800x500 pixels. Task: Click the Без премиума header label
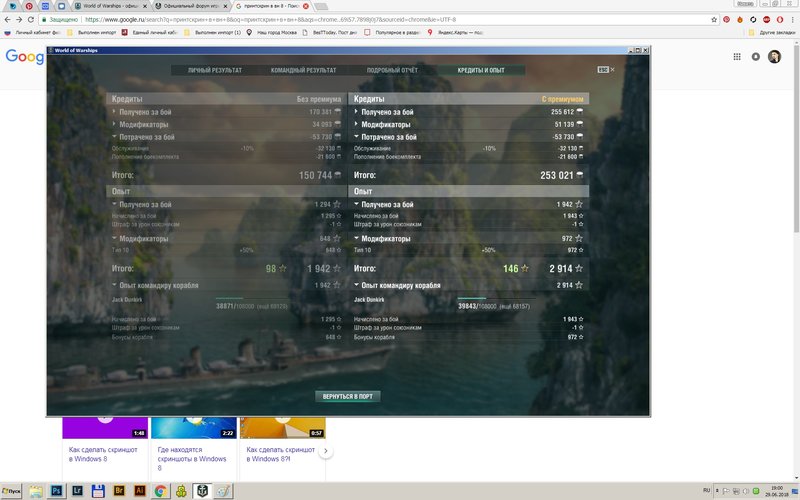point(319,99)
